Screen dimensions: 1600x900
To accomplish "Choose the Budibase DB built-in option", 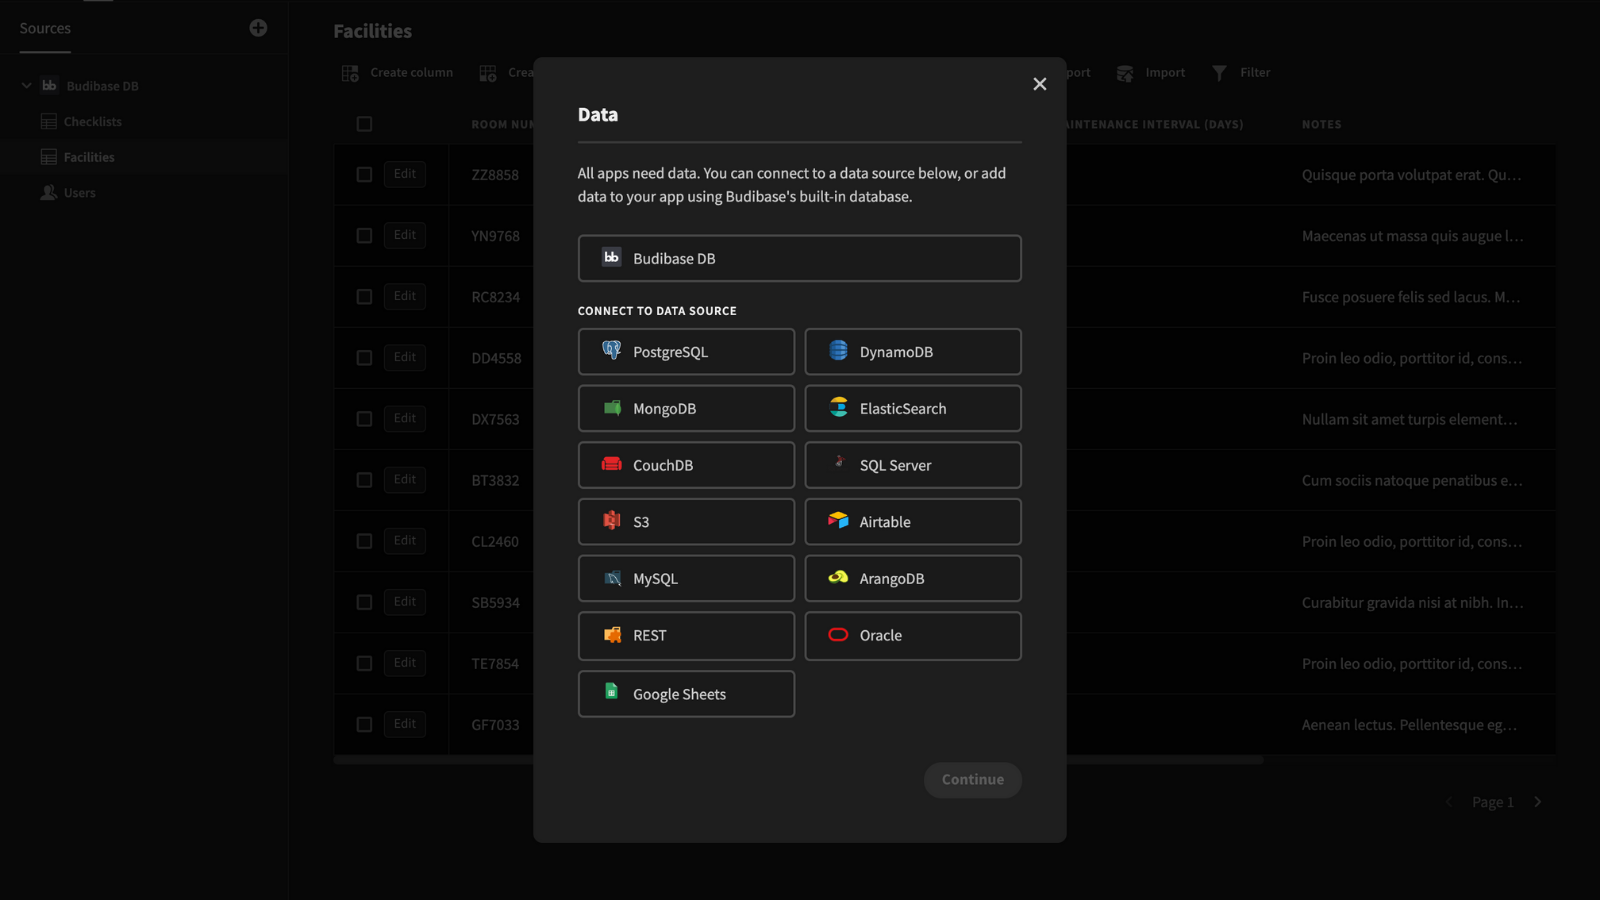I will coord(799,258).
